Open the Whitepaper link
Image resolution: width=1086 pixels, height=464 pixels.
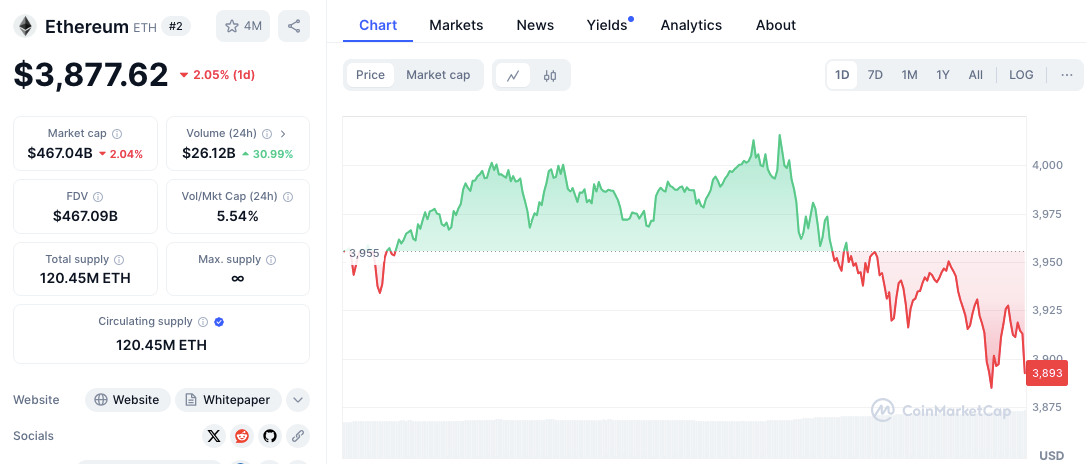coord(228,400)
